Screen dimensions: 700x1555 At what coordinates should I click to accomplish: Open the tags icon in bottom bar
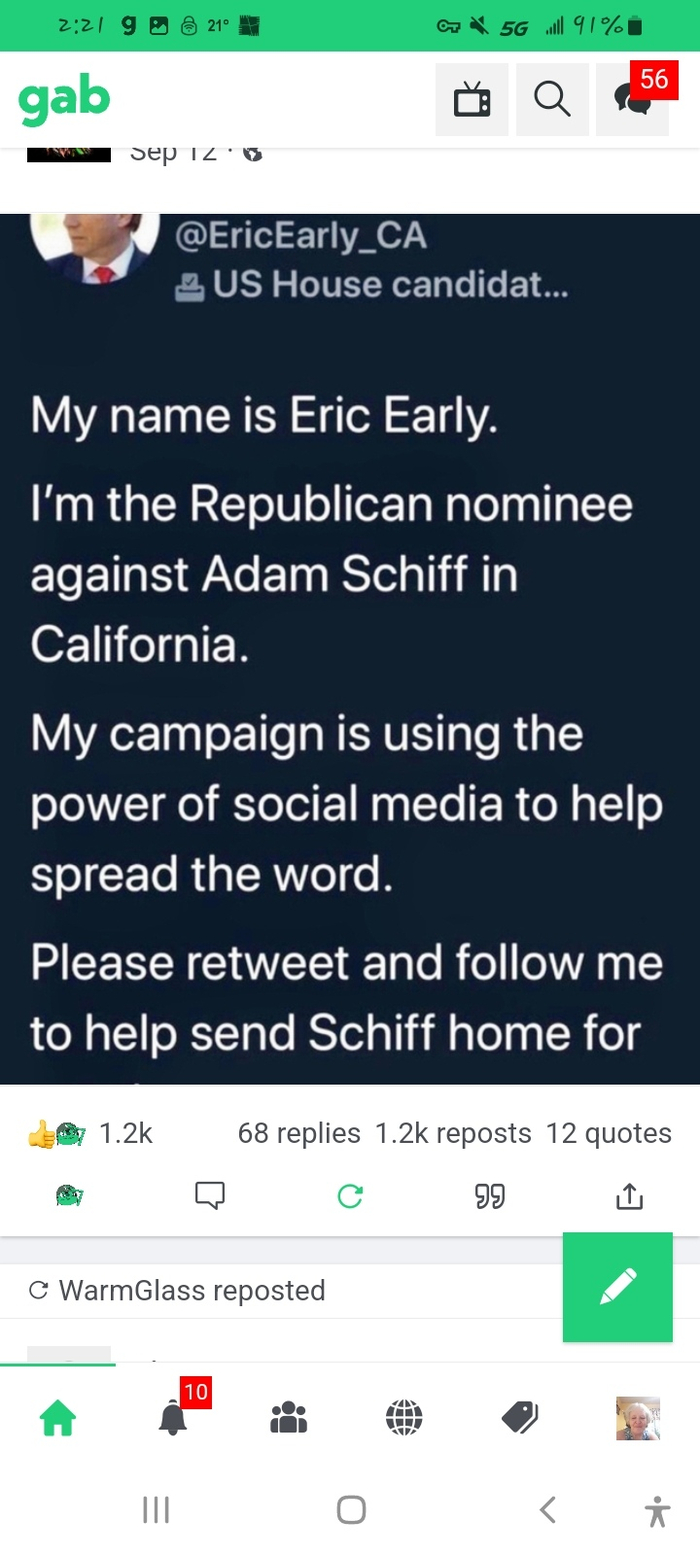[x=520, y=1417]
